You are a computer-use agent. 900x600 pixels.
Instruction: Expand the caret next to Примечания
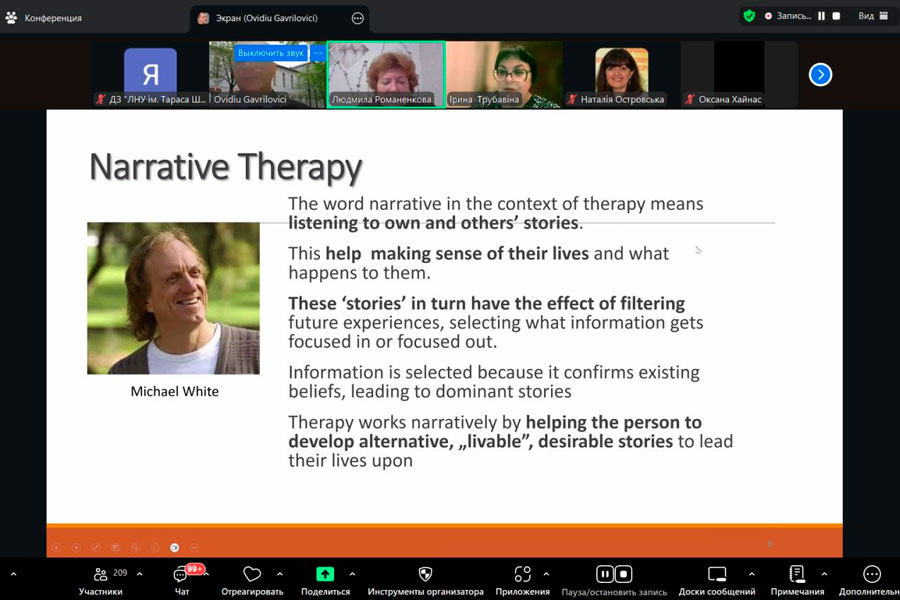[x=824, y=574]
